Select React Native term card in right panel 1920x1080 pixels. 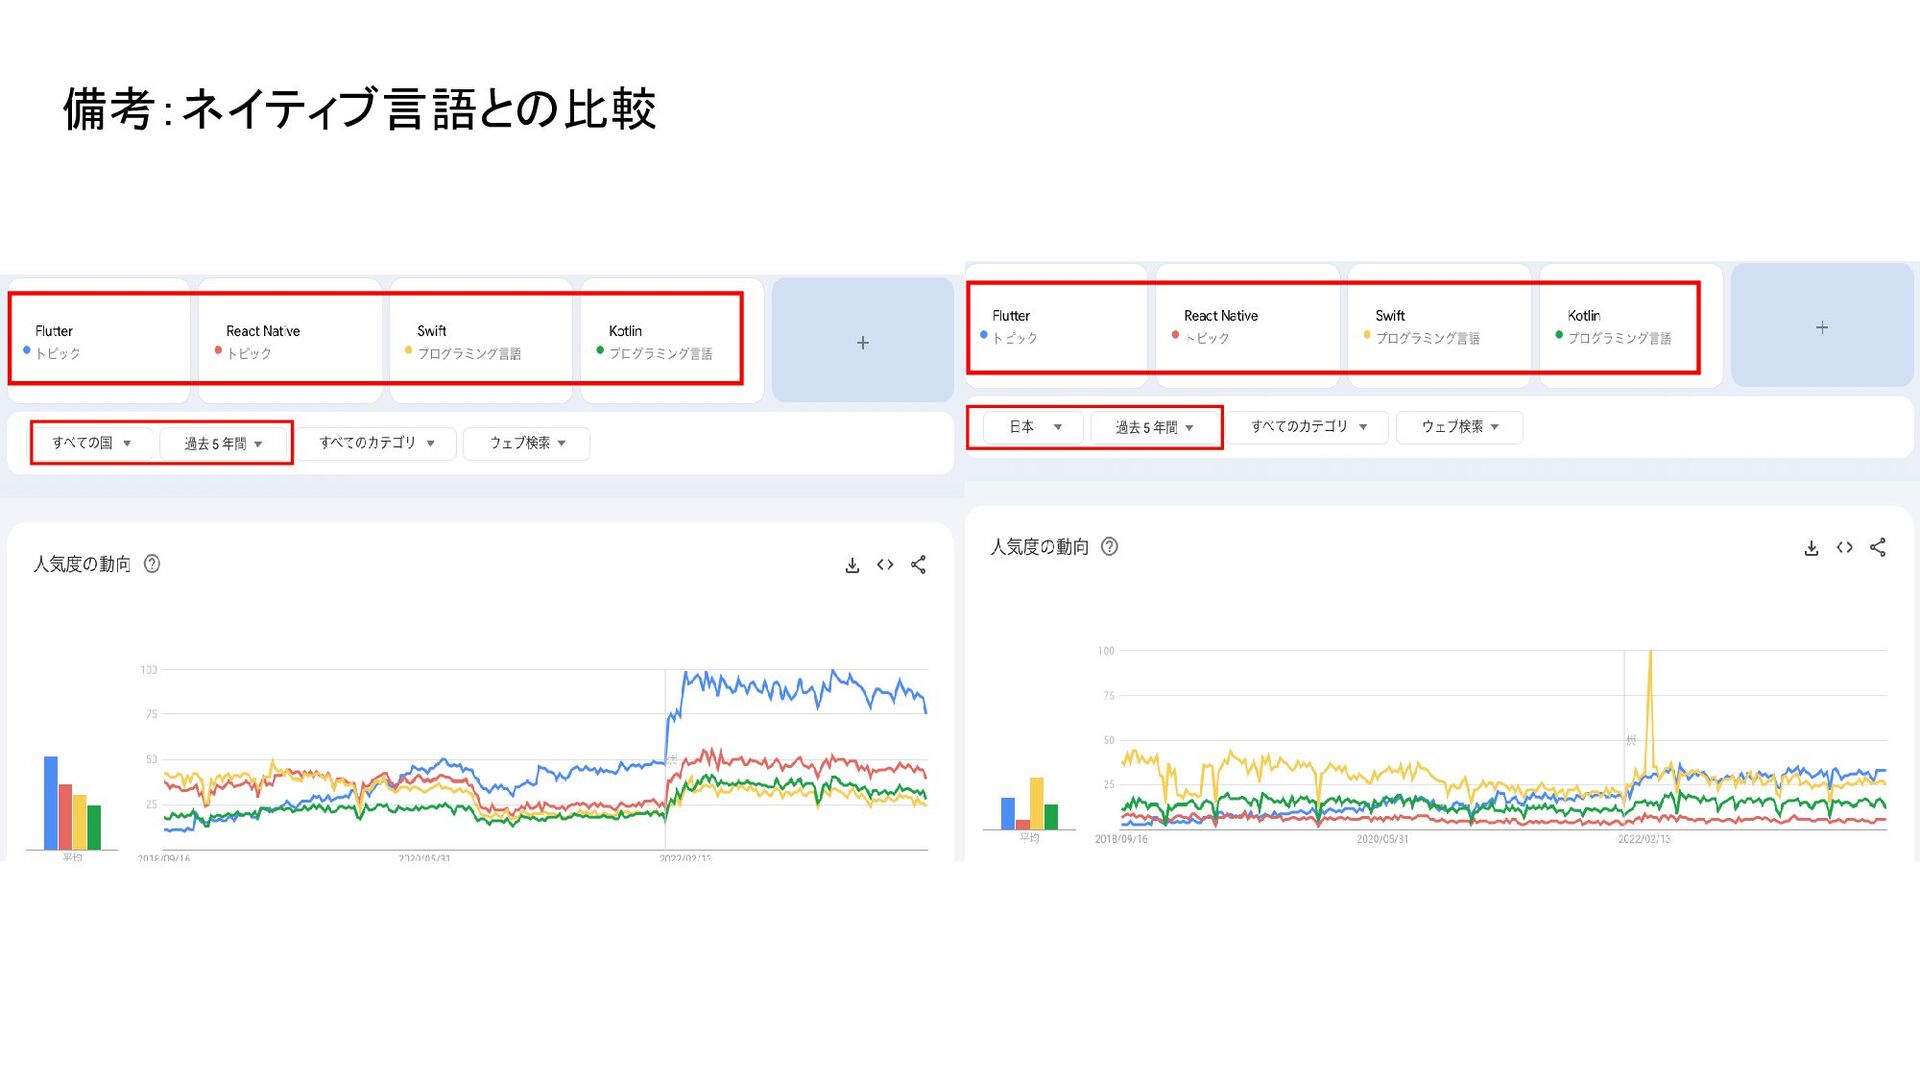click(x=1248, y=326)
